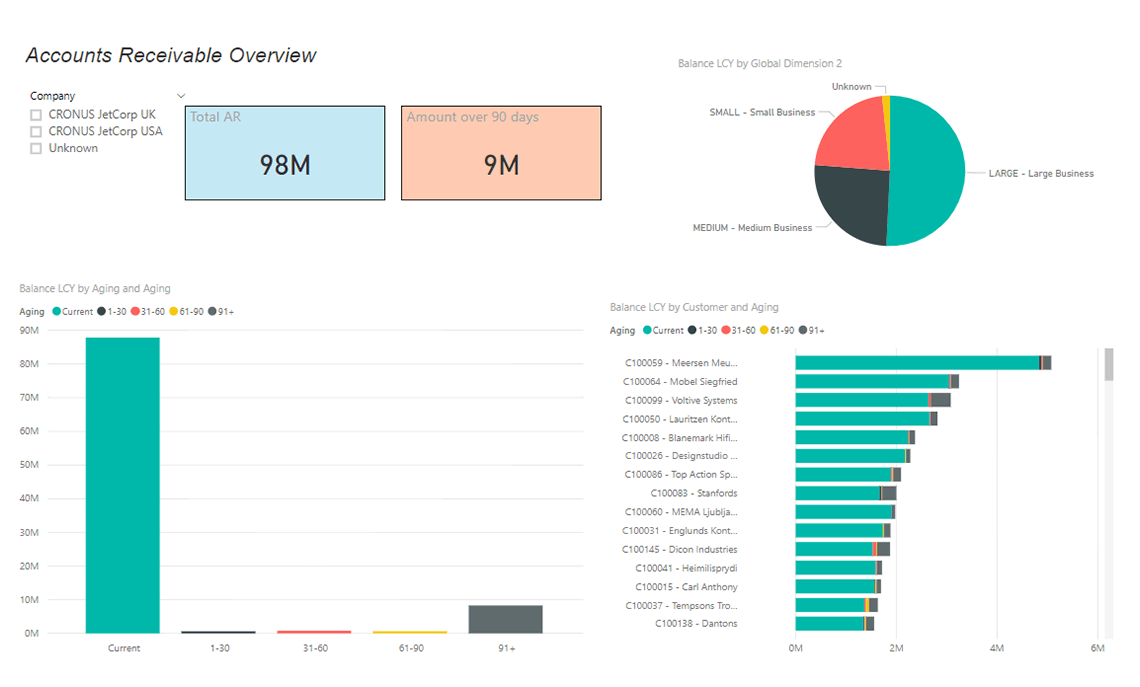This screenshot has width=1140, height=687.
Task: Select the Current column in aging chart
Action: coord(123,485)
